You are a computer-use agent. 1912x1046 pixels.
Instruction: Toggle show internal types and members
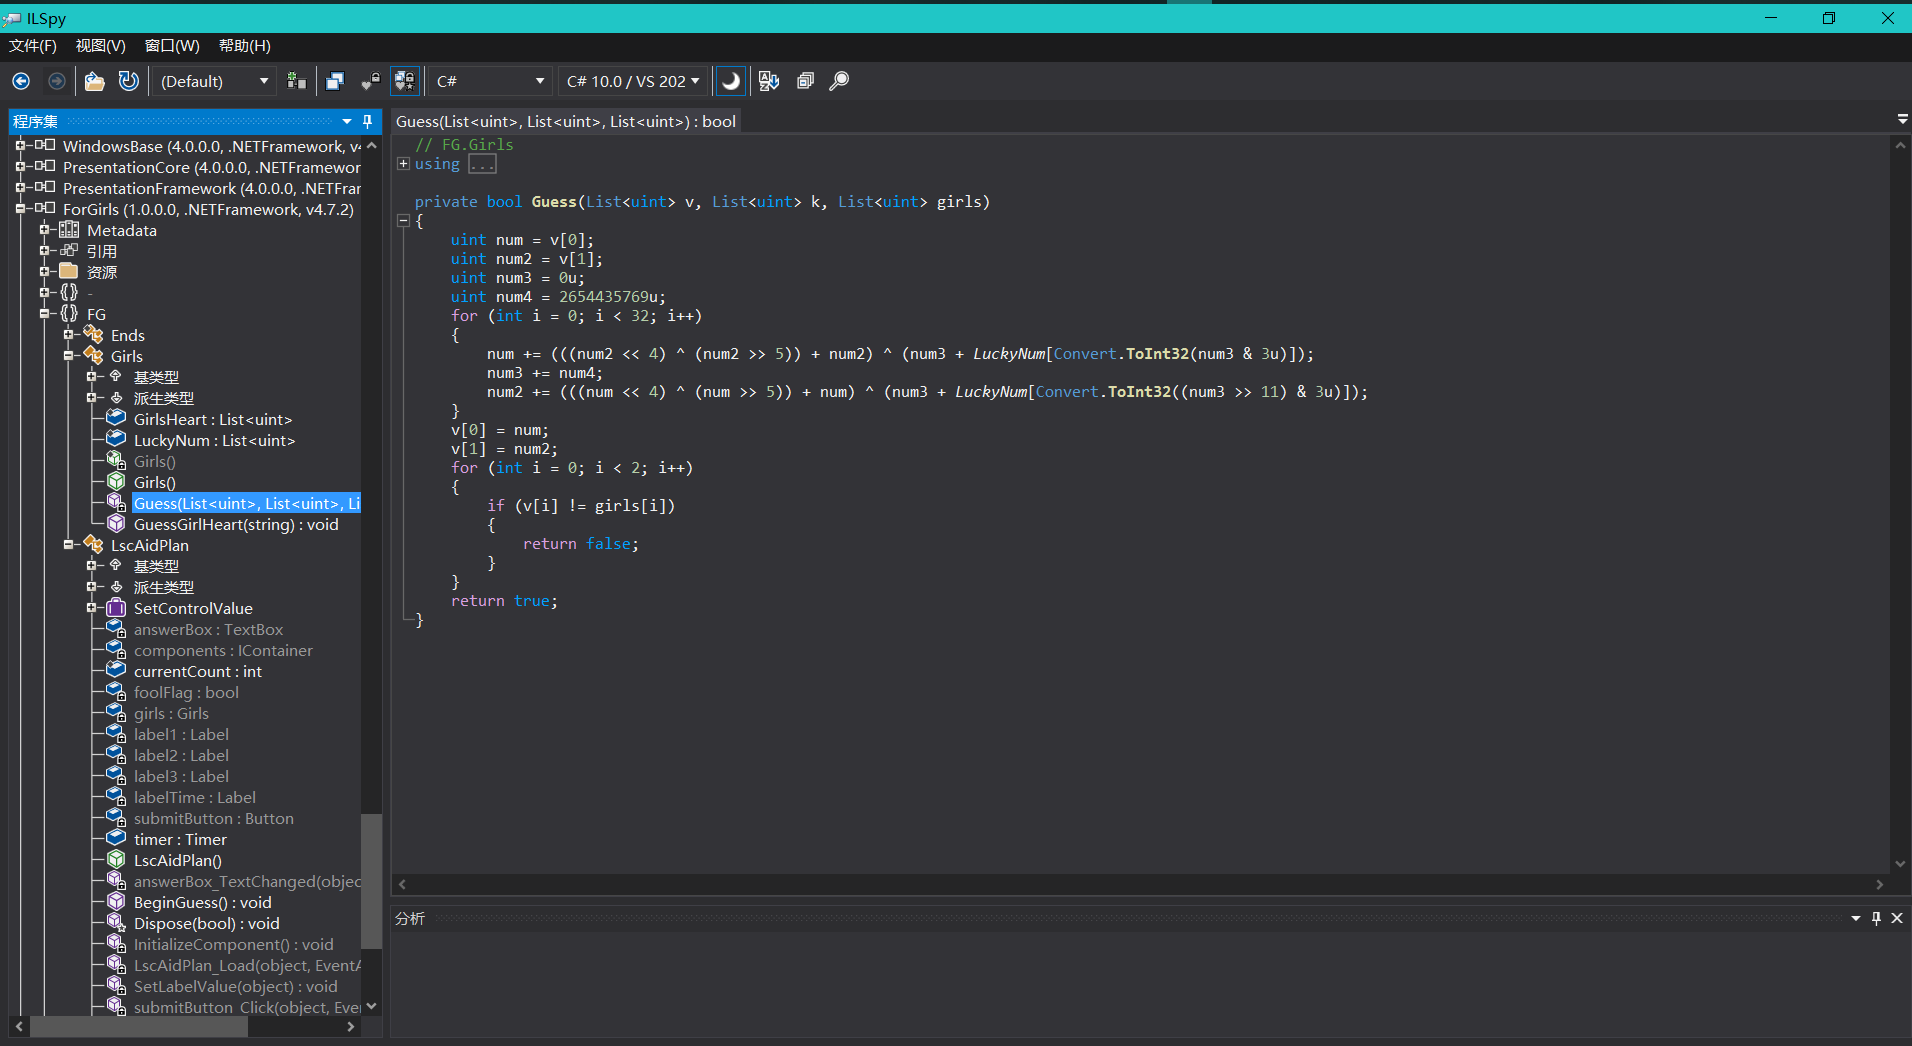[370, 81]
